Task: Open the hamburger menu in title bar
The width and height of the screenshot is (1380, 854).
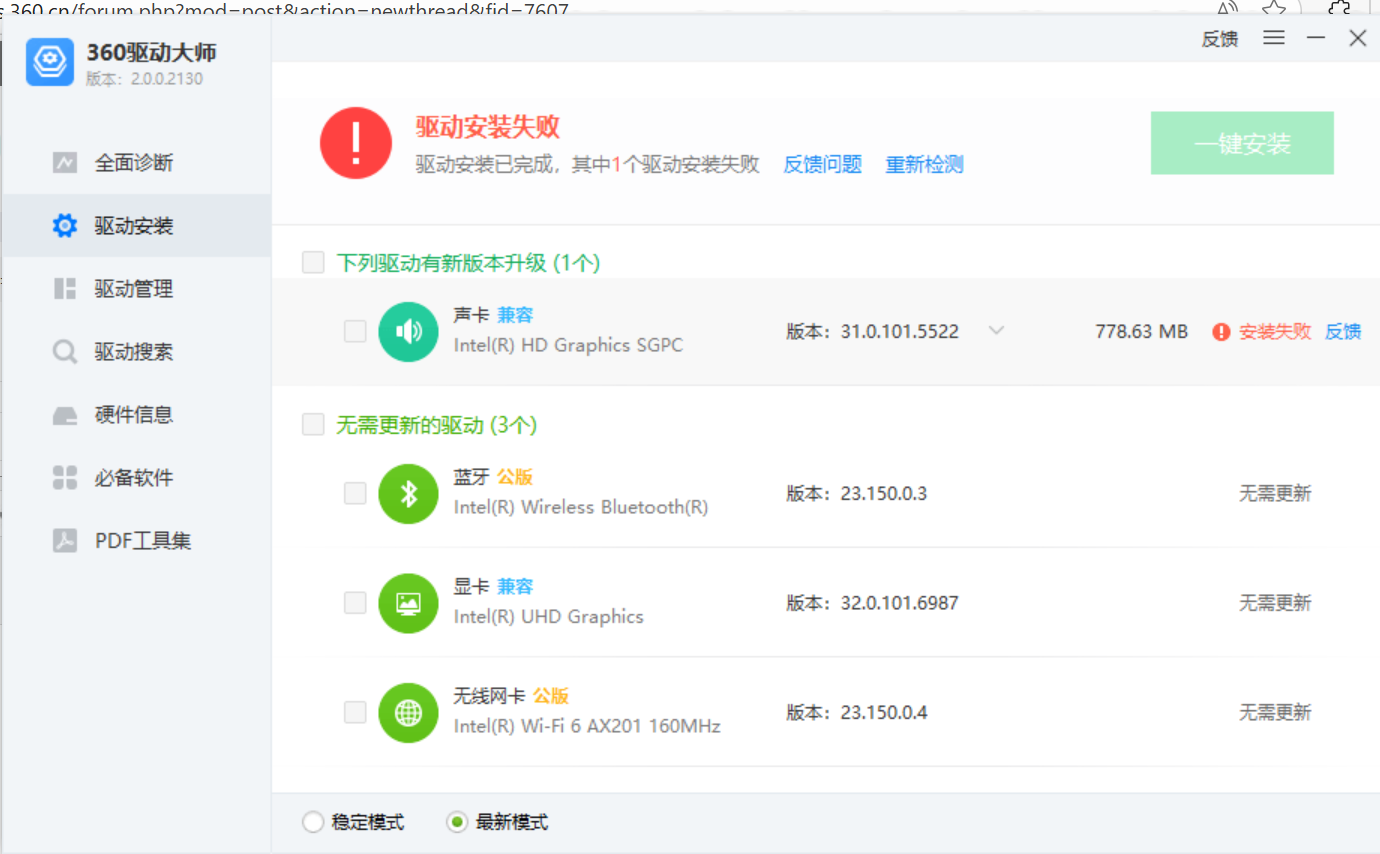Action: [1273, 38]
